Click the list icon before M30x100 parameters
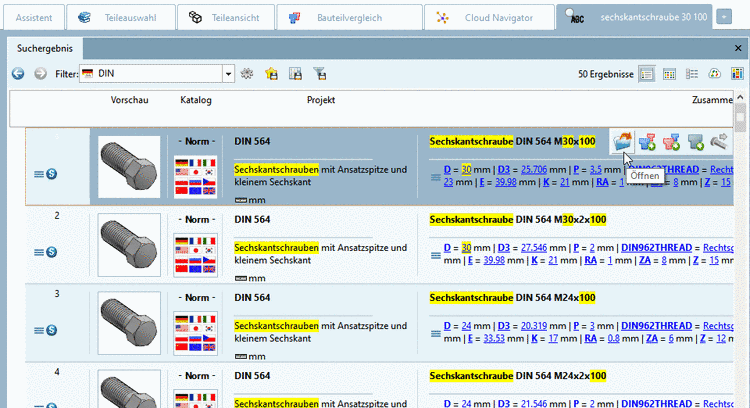Screen dimensions: 750x408 click(x=435, y=177)
